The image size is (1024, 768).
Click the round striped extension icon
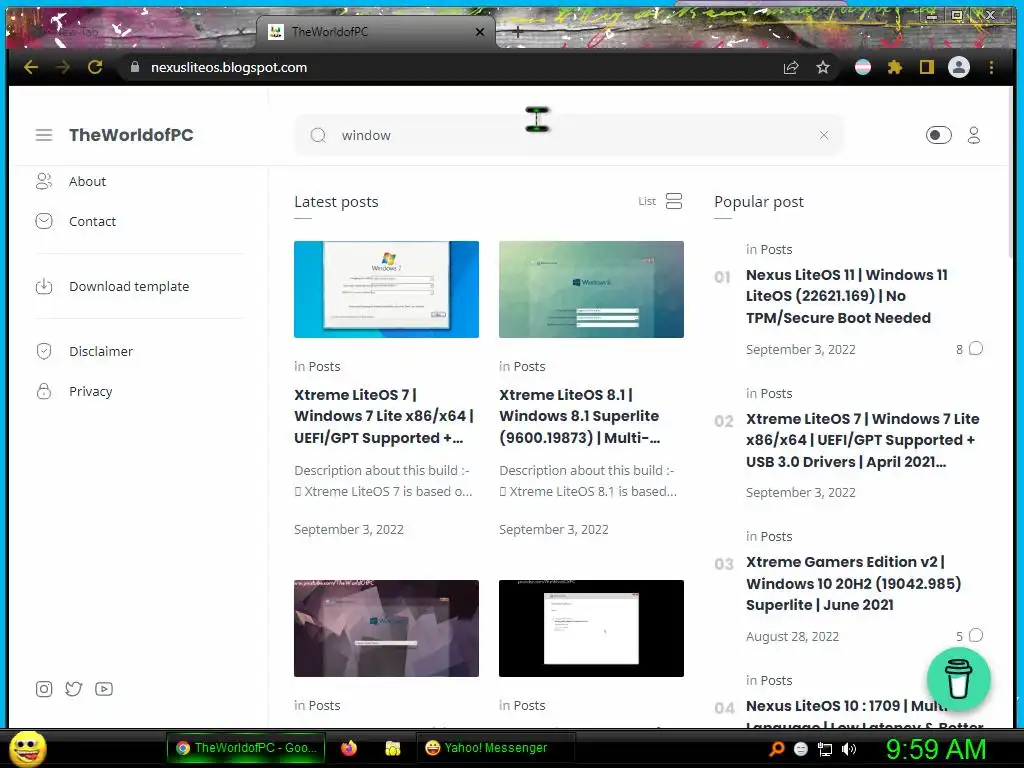point(863,67)
